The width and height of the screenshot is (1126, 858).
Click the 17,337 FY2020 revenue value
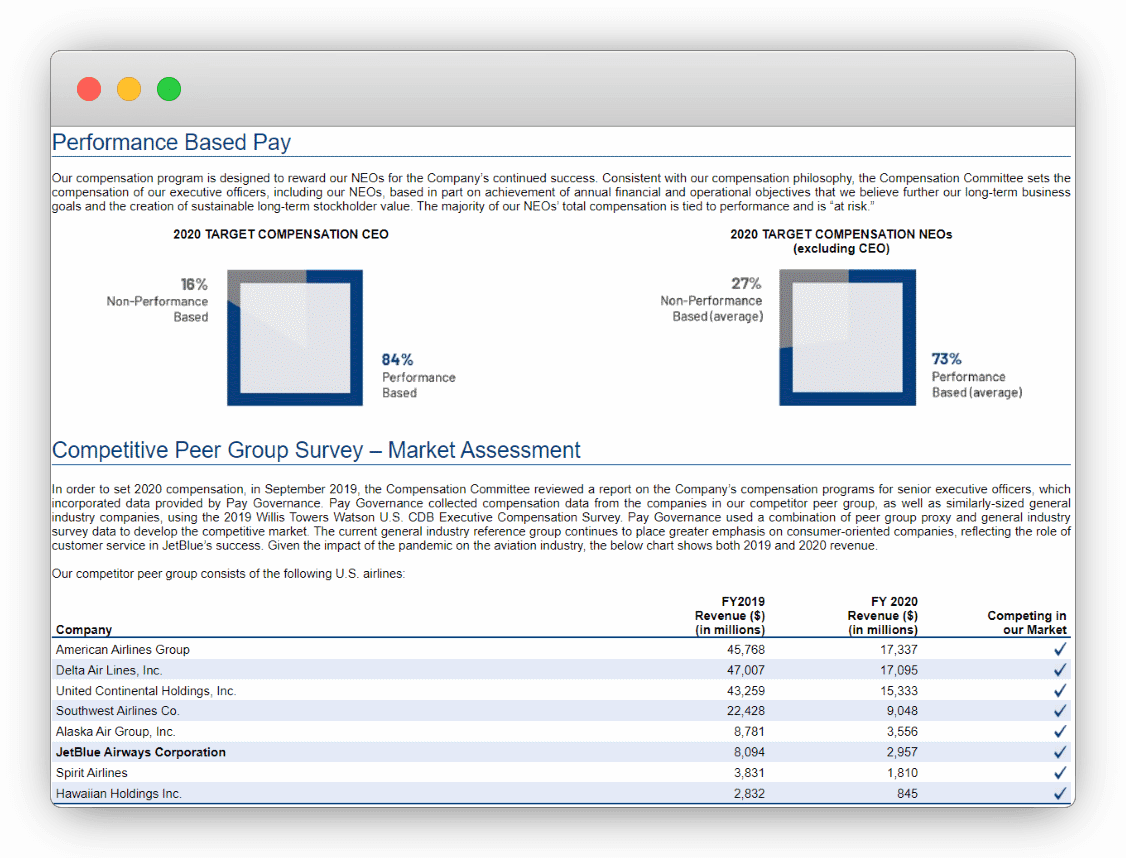(899, 649)
